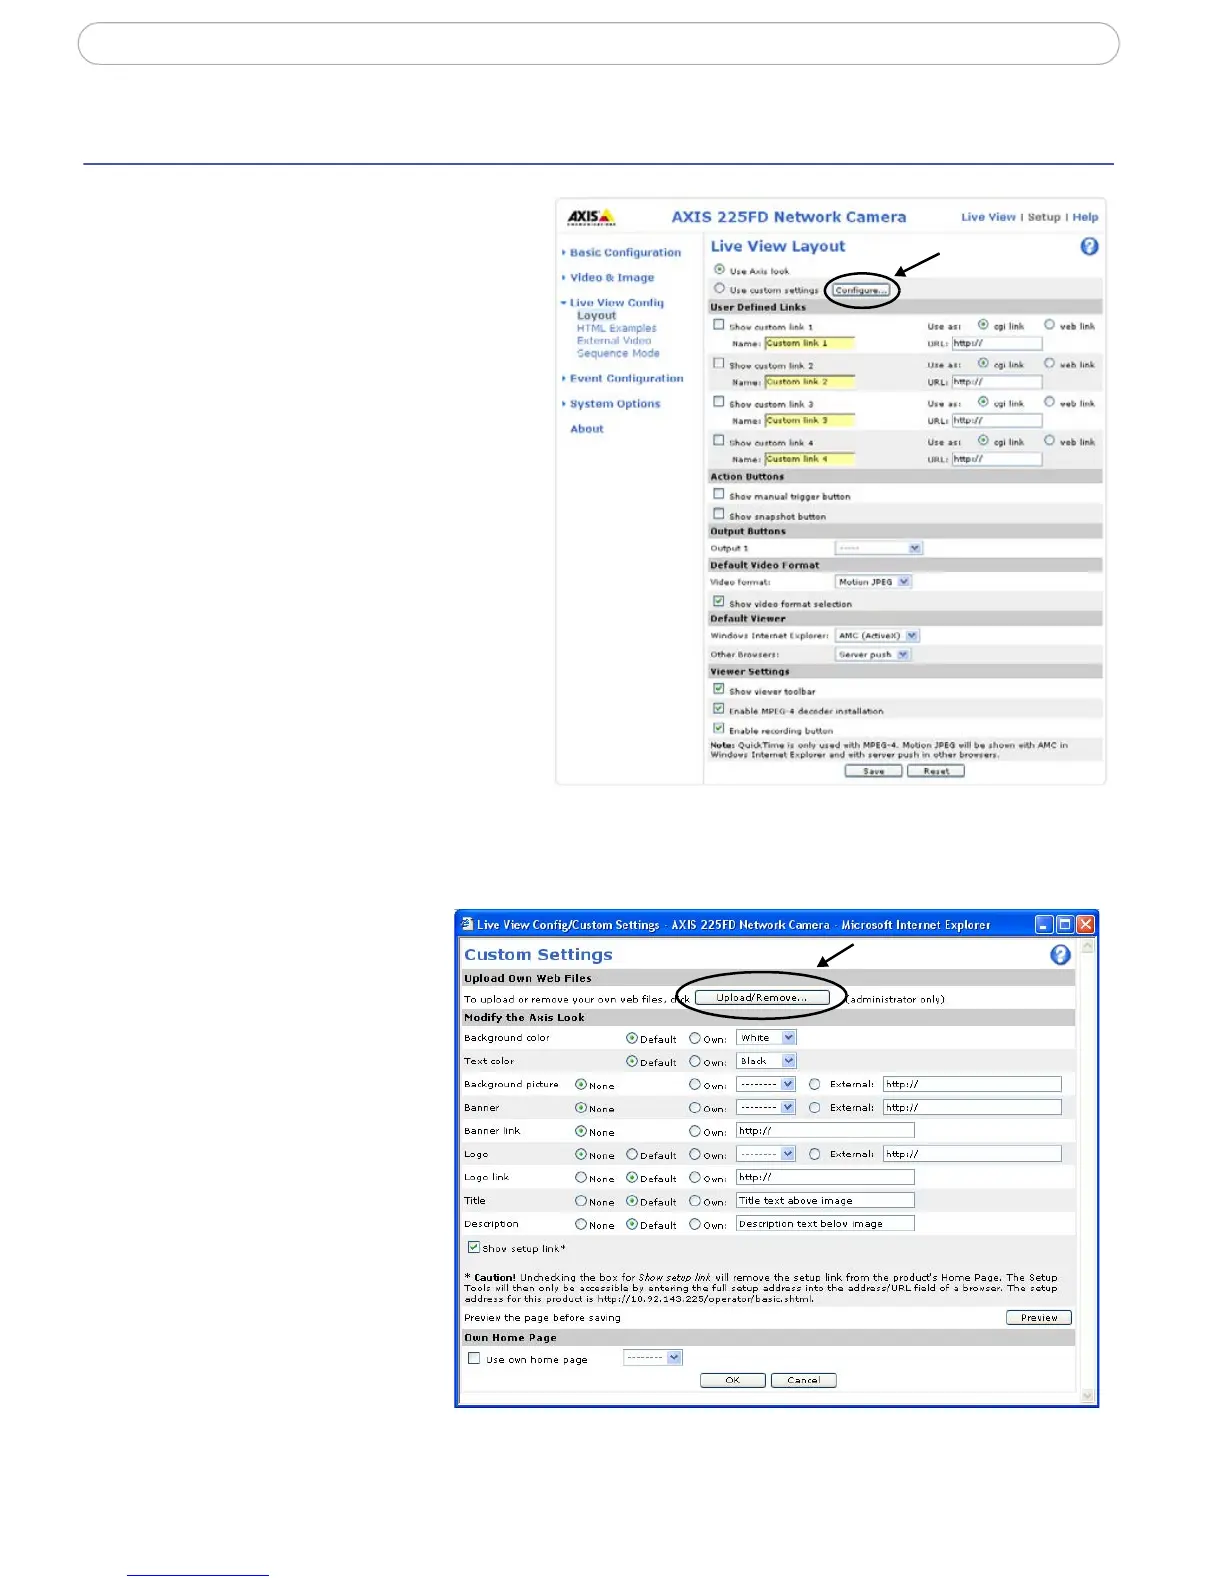Open the About page

pos(587,429)
